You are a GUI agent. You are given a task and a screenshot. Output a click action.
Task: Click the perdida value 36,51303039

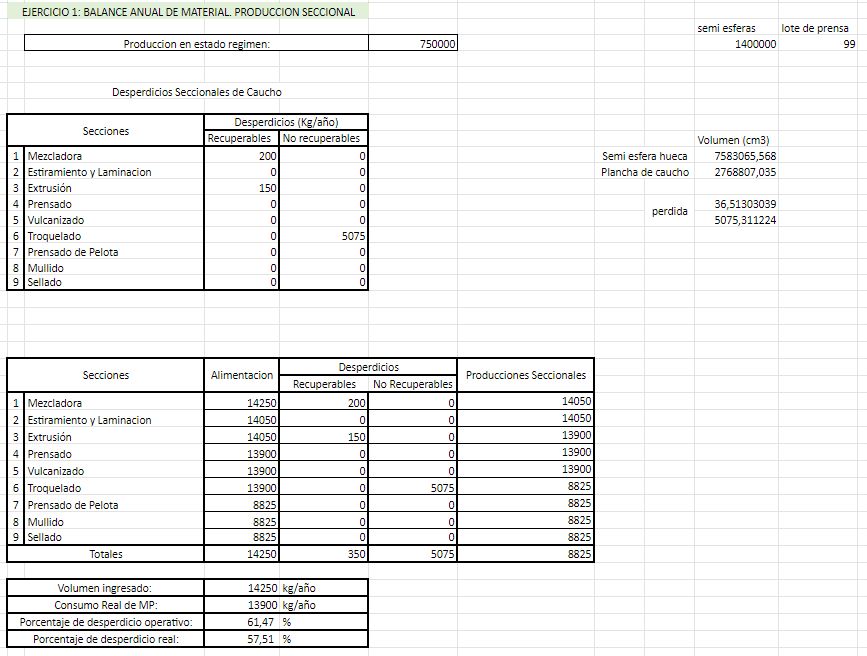coord(736,204)
